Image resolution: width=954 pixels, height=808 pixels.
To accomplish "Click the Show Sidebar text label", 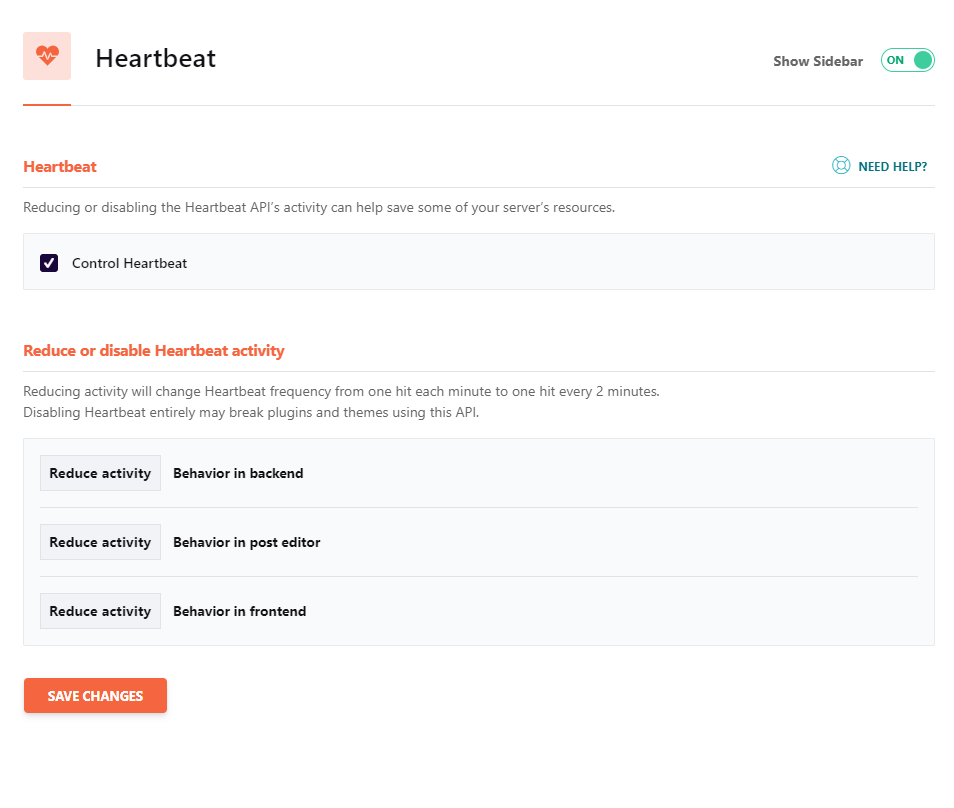I will click(x=817, y=60).
